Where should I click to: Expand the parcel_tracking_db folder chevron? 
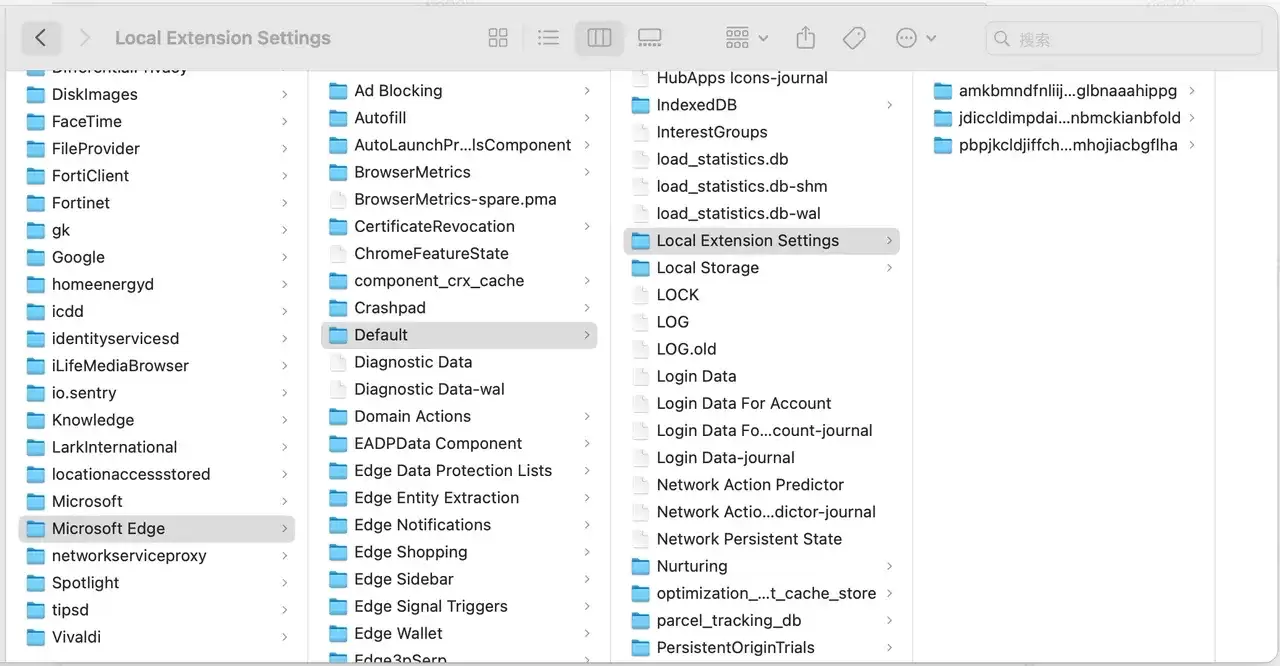coord(889,620)
